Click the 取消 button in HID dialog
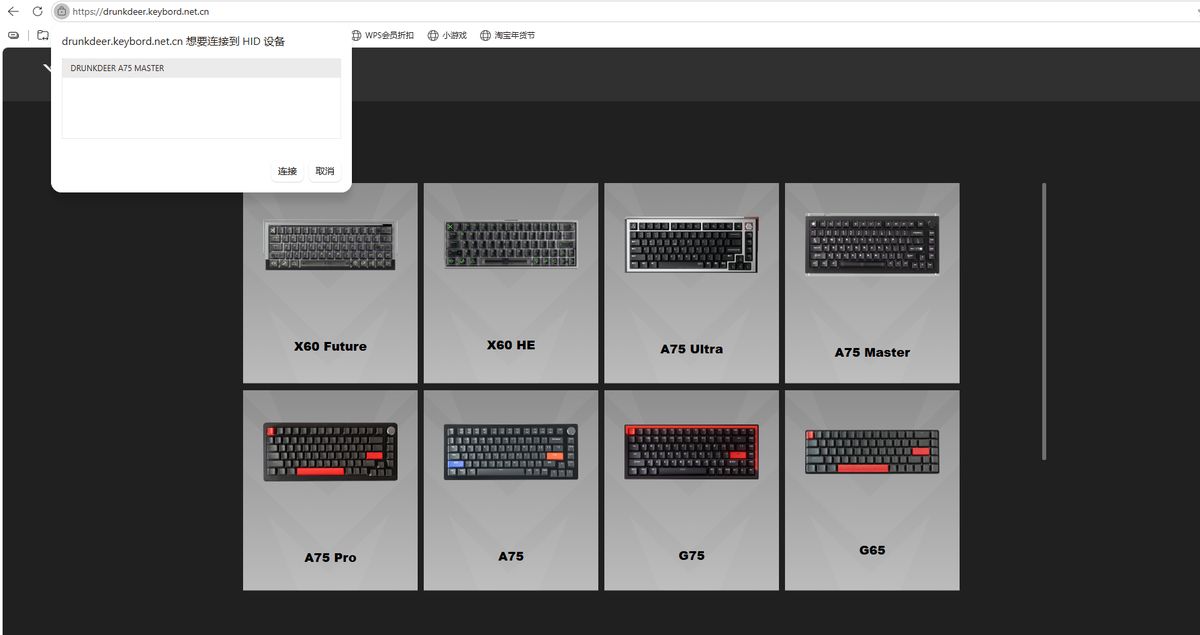Image resolution: width=1200 pixels, height=635 pixels. [x=325, y=171]
